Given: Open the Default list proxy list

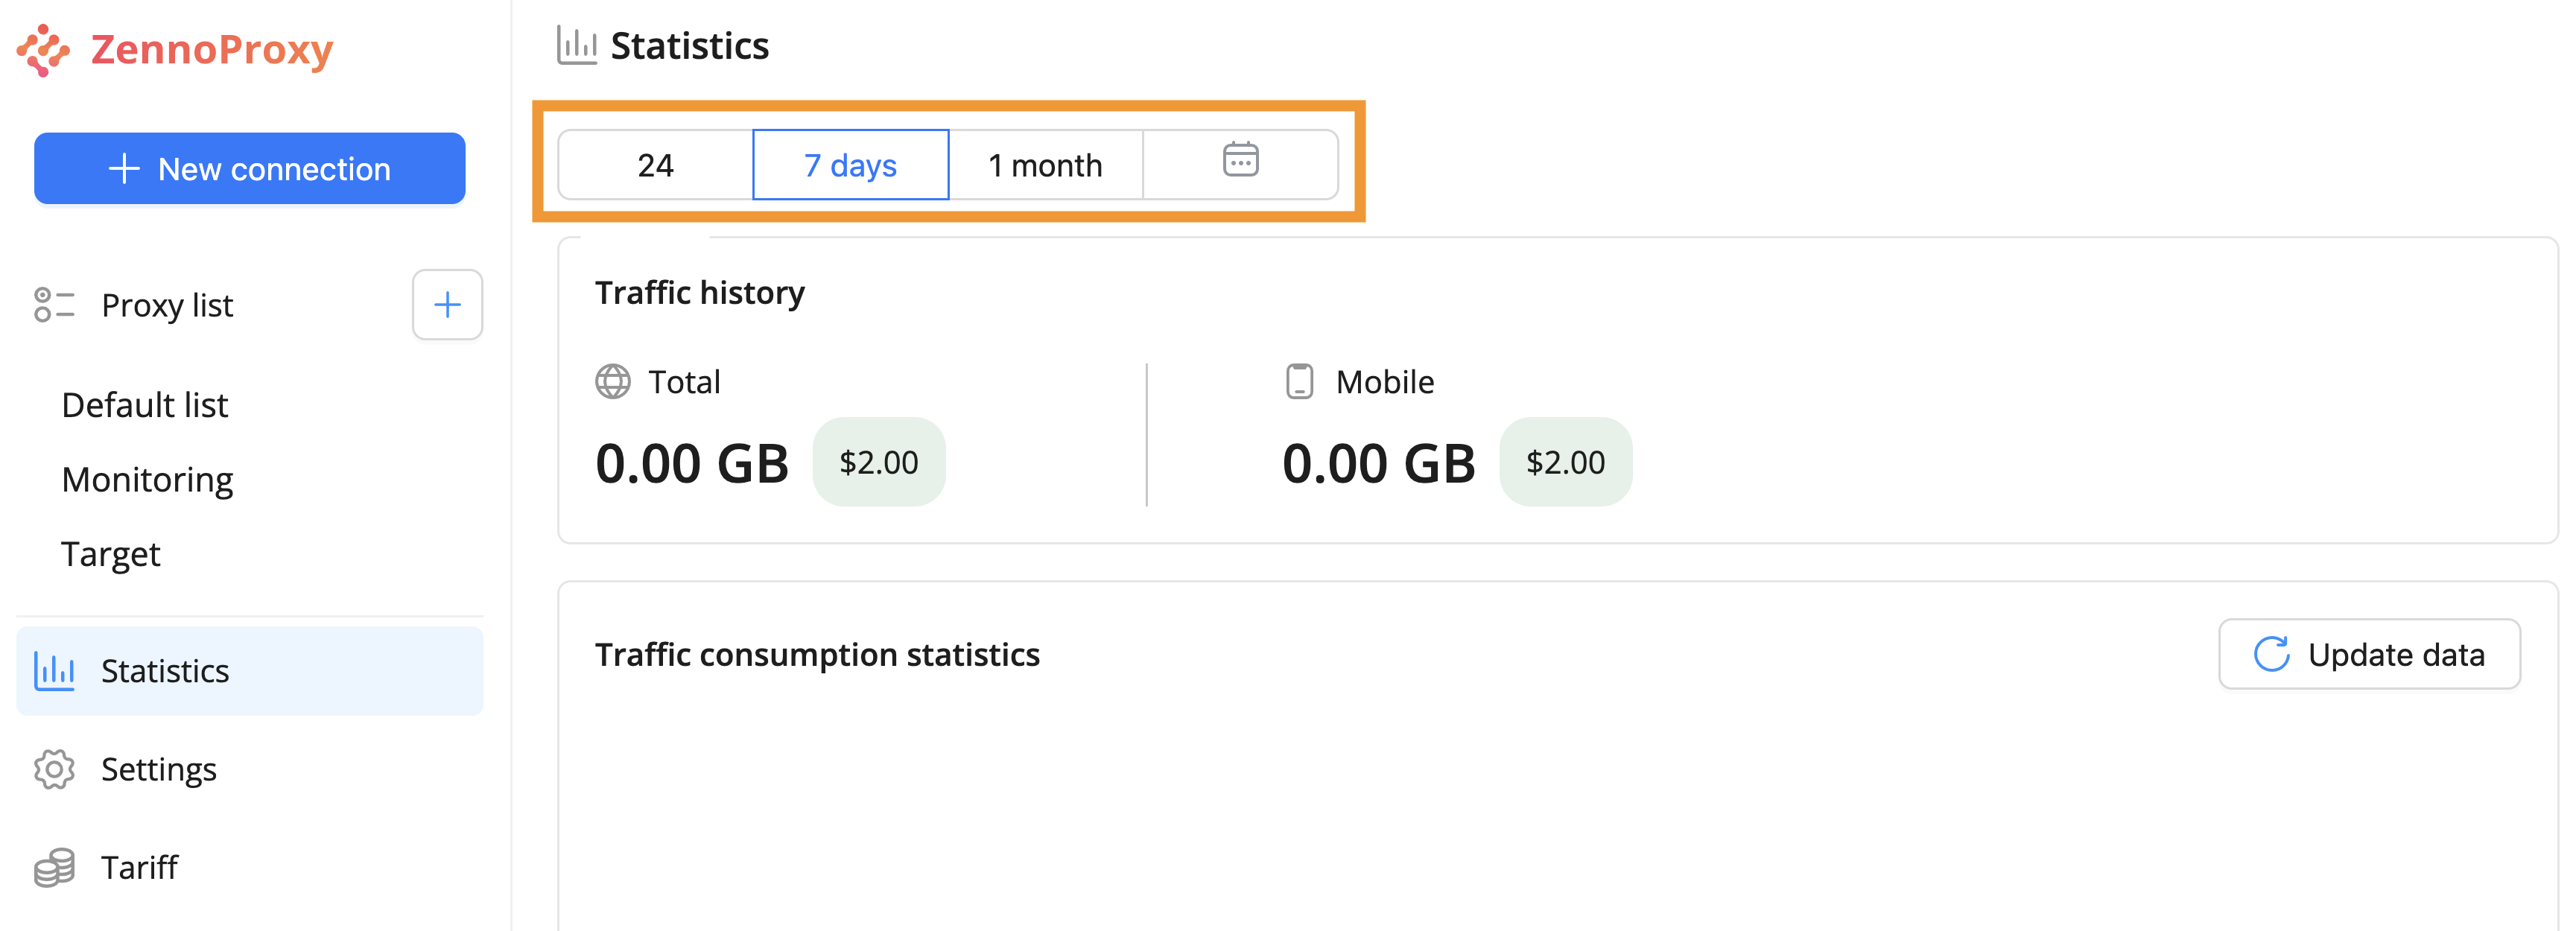Looking at the screenshot, I should pos(145,405).
